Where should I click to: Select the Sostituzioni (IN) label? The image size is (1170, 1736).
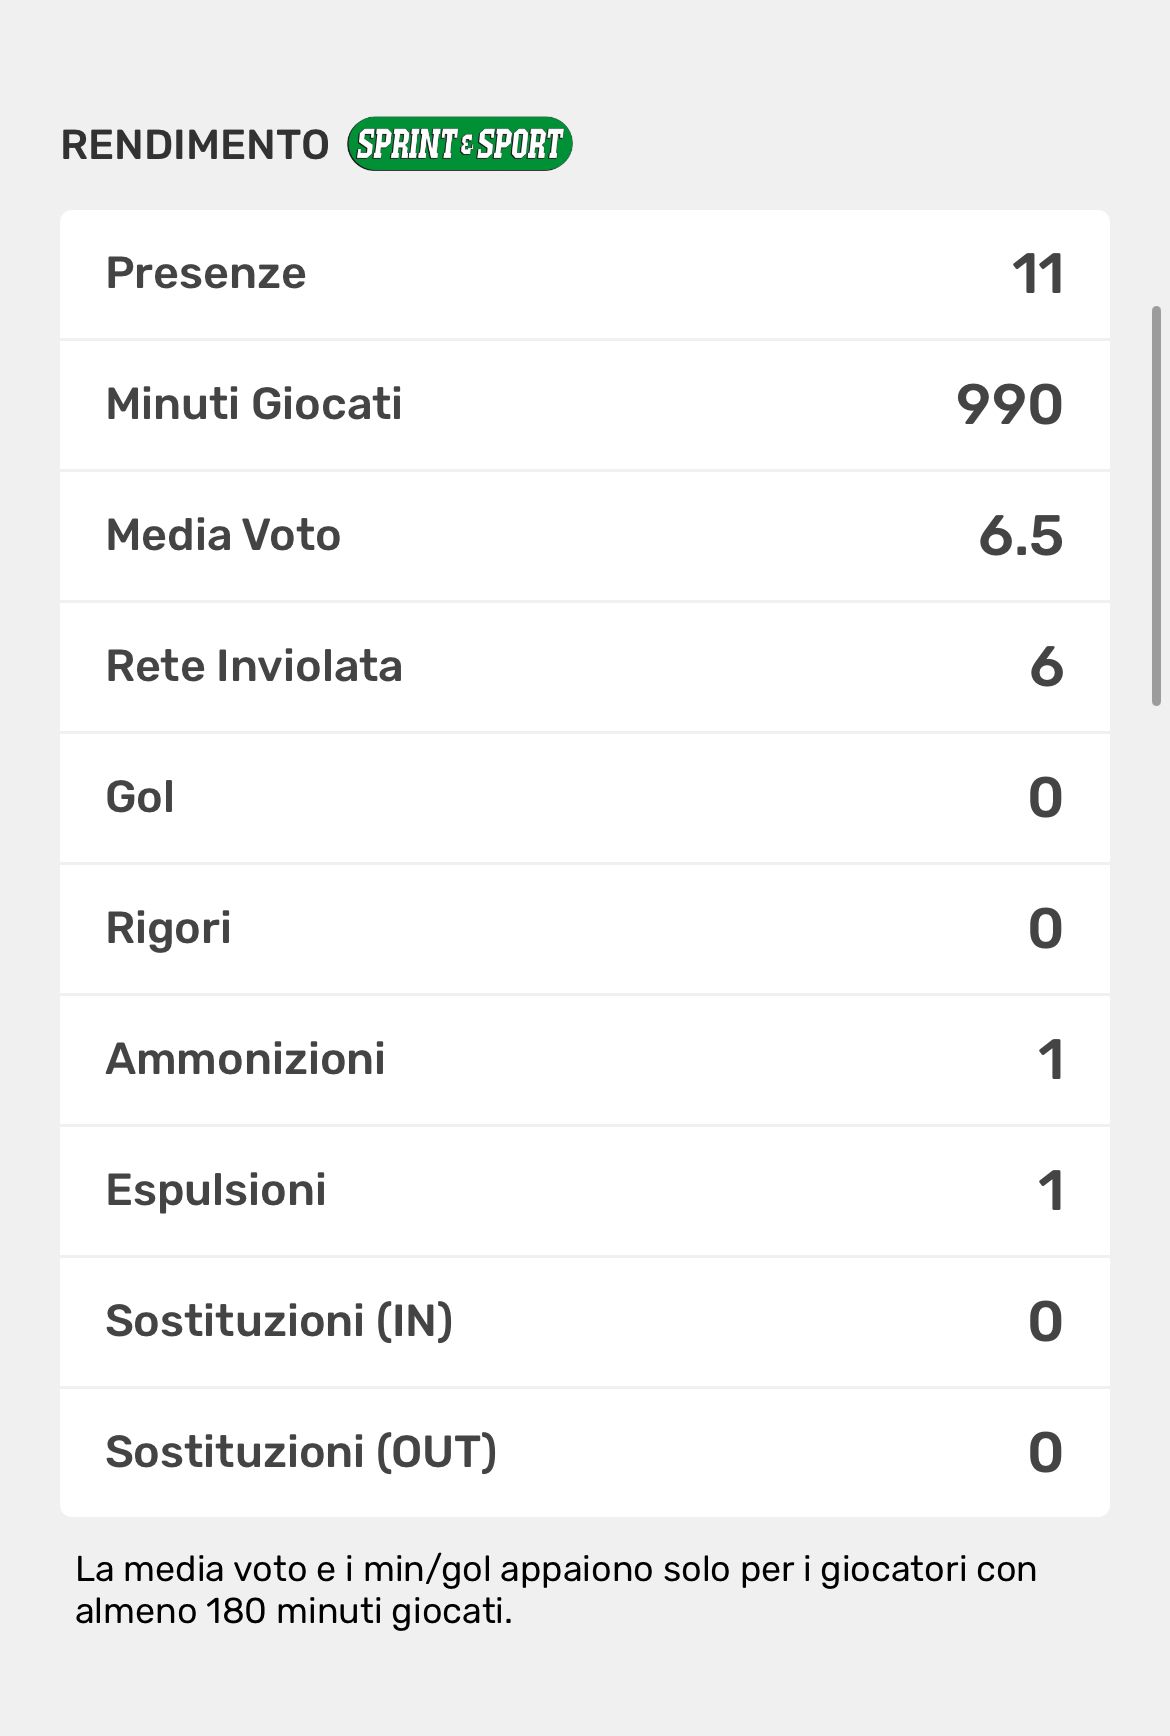tap(279, 1321)
